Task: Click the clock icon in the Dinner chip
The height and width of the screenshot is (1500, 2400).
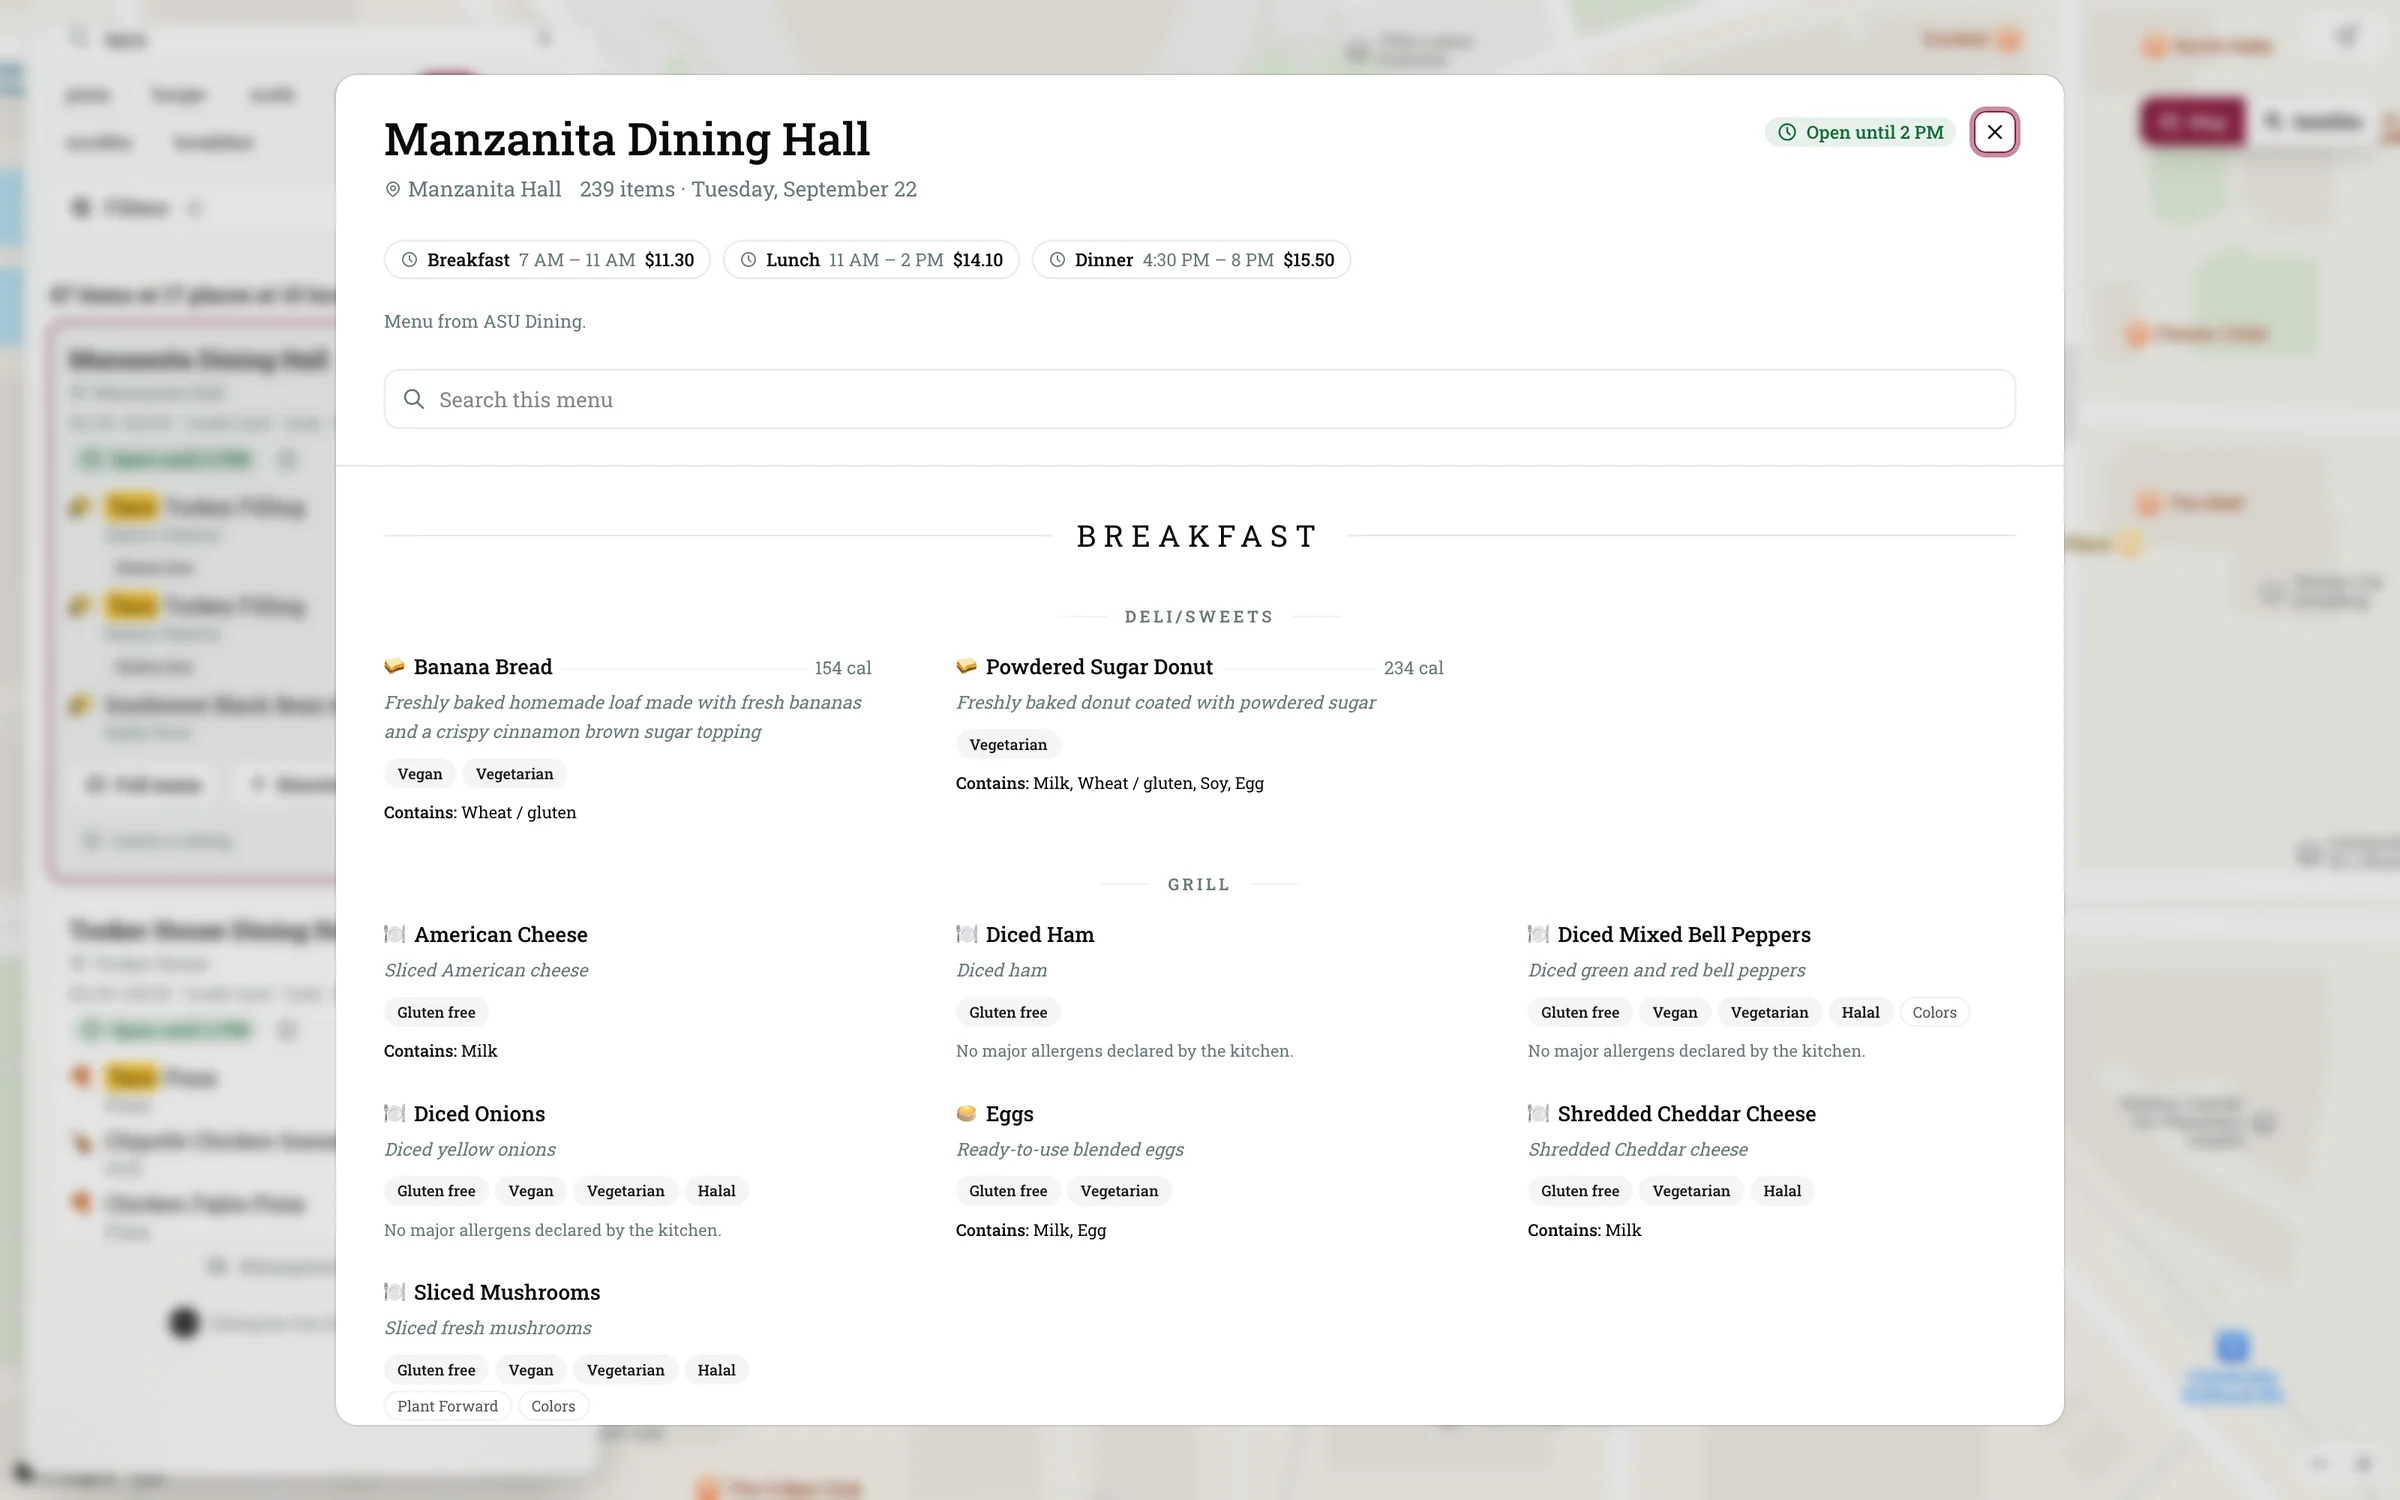Action: tap(1057, 260)
